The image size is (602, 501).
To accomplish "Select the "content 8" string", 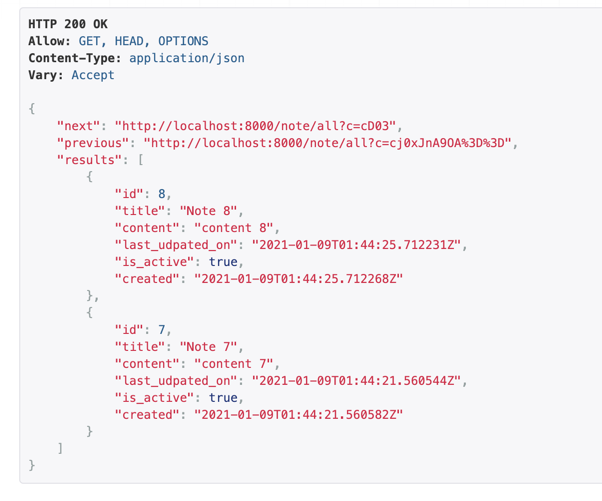I will tap(234, 228).
